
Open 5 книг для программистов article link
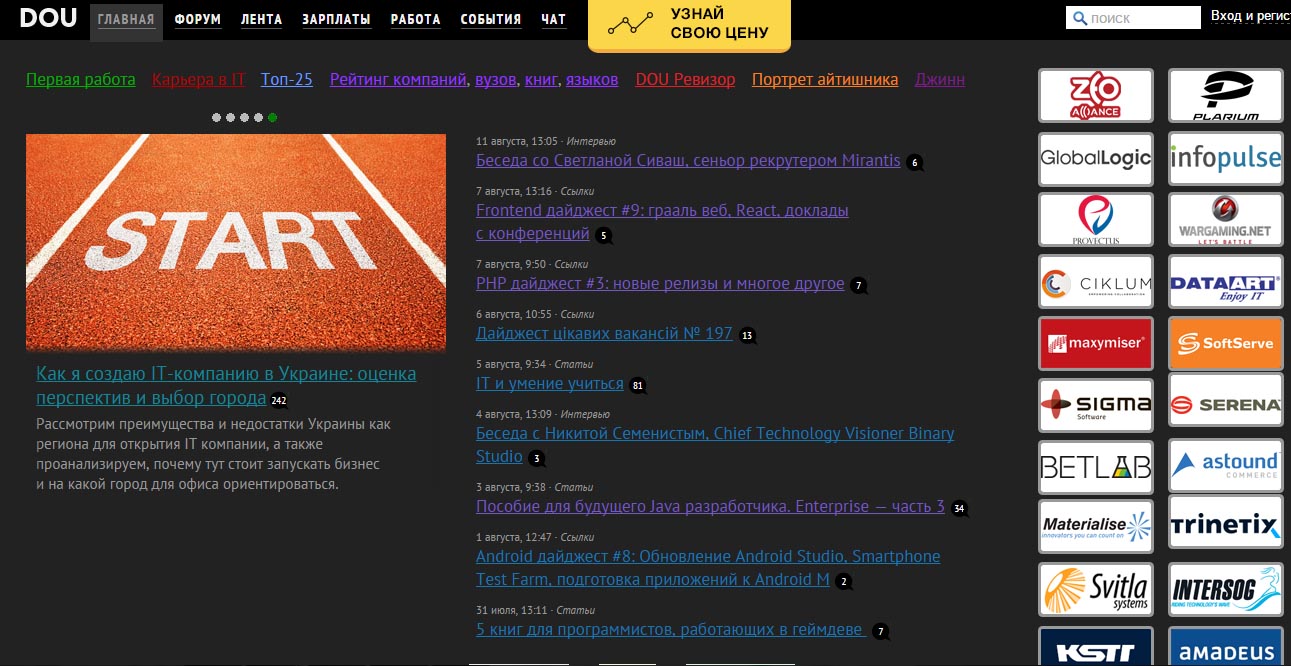tap(670, 630)
